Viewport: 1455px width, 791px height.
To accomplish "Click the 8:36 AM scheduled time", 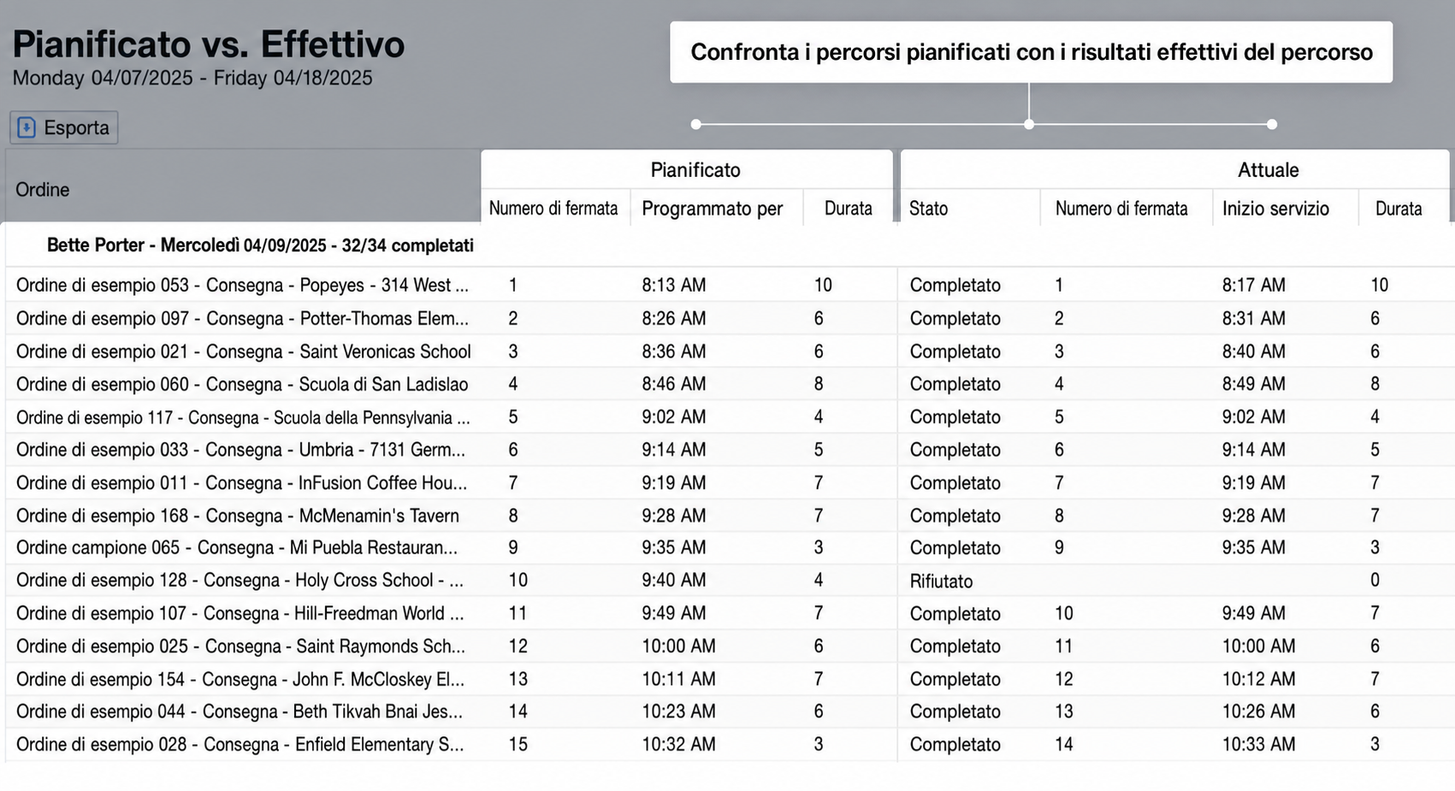I will click(x=674, y=351).
